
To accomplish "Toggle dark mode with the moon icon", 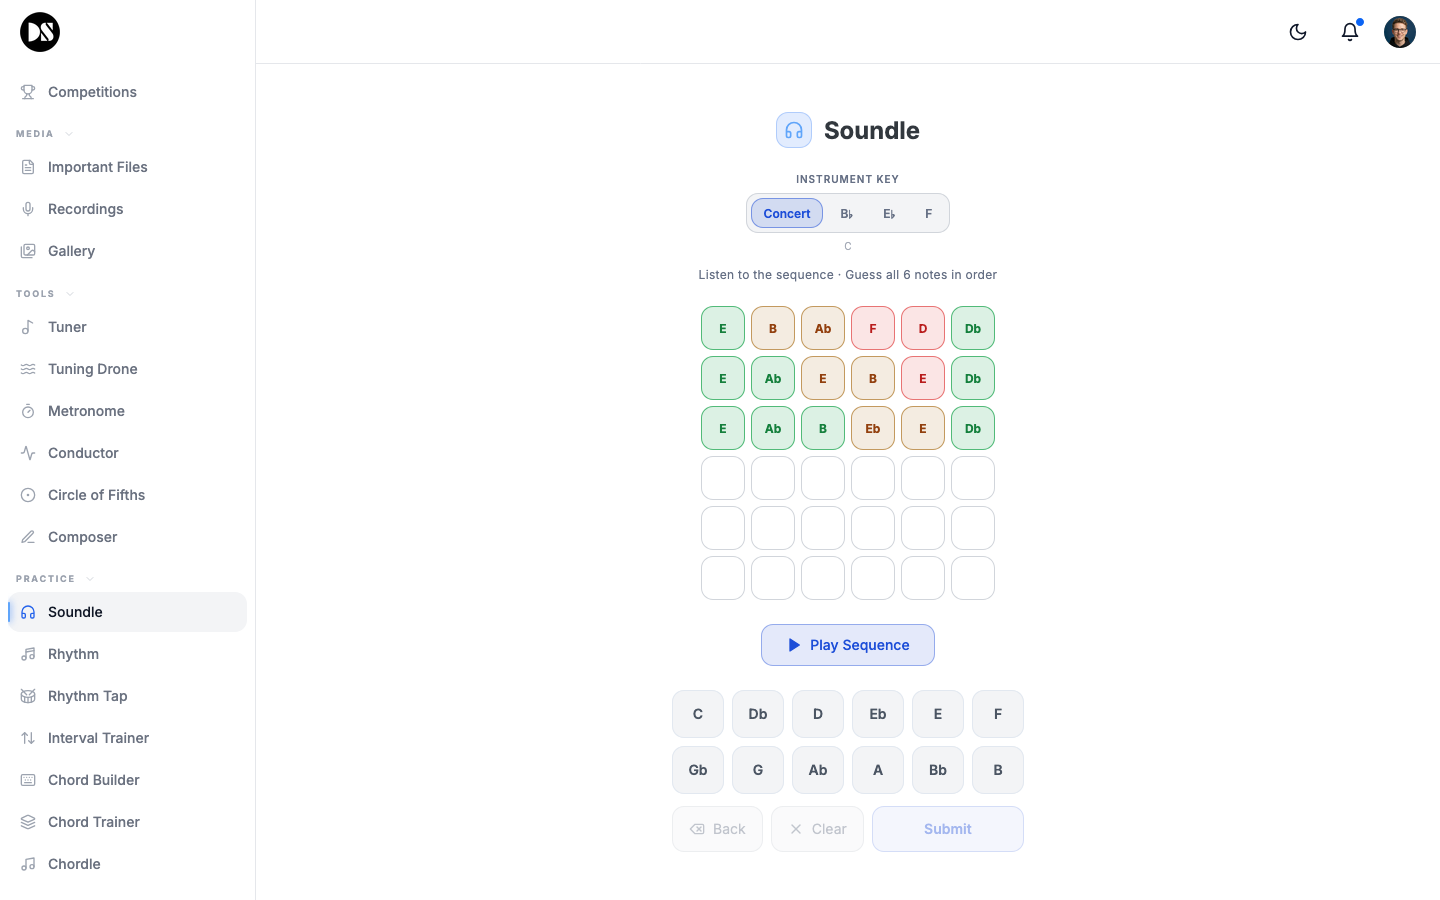I will pos(1297,31).
